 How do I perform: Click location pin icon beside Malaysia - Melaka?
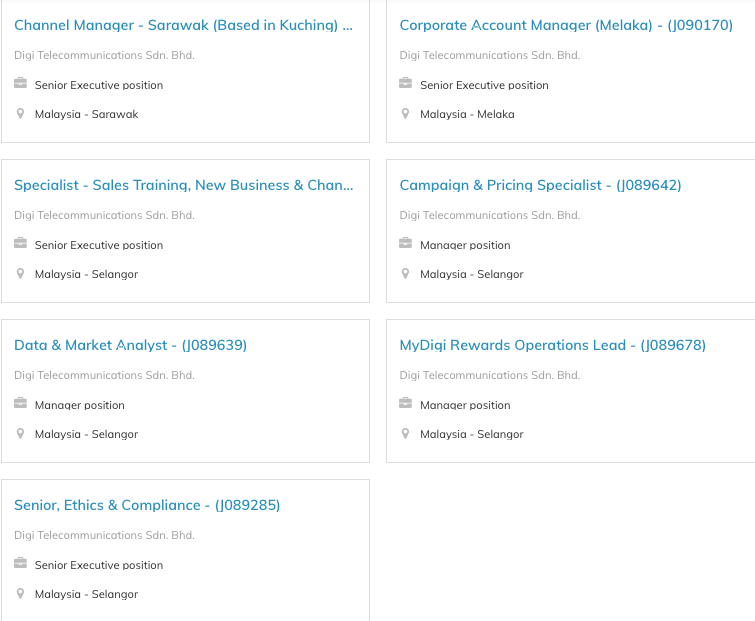[406, 114]
